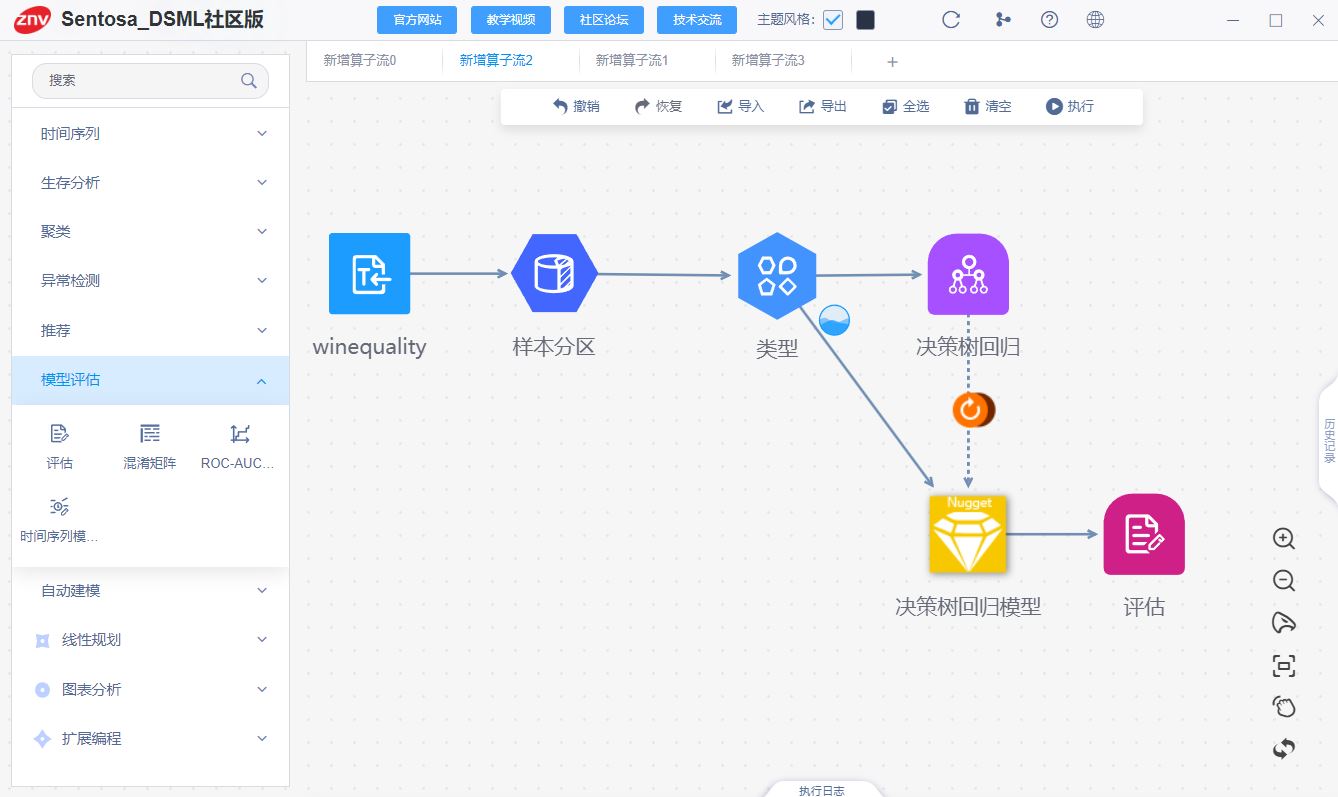Switch to tab 新增算子流1

coord(632,60)
